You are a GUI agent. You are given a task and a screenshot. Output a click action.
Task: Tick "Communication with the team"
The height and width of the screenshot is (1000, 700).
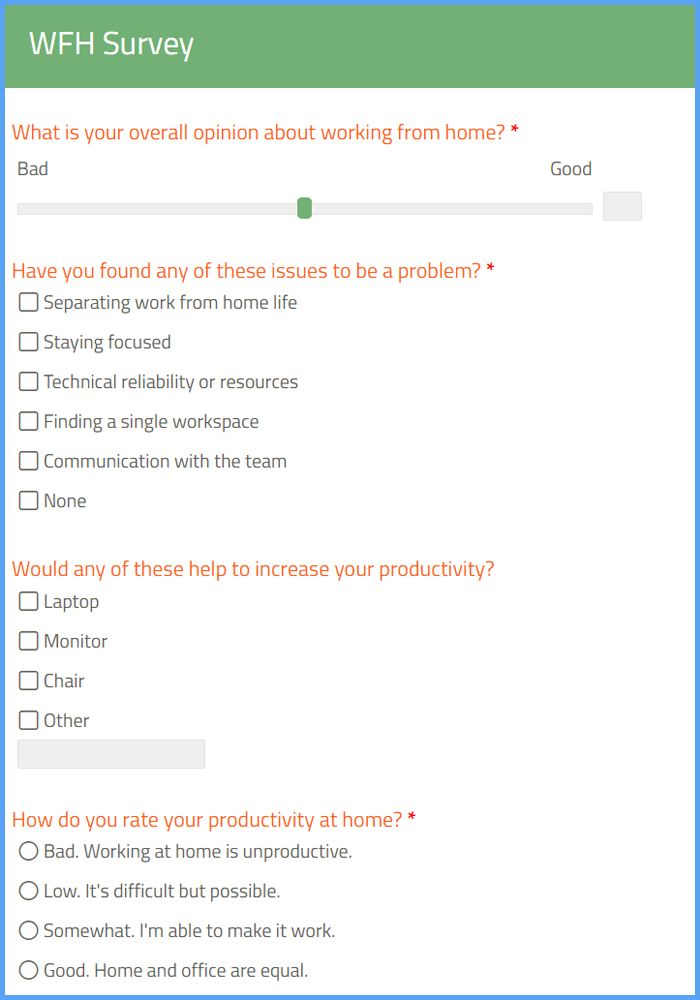[28, 461]
